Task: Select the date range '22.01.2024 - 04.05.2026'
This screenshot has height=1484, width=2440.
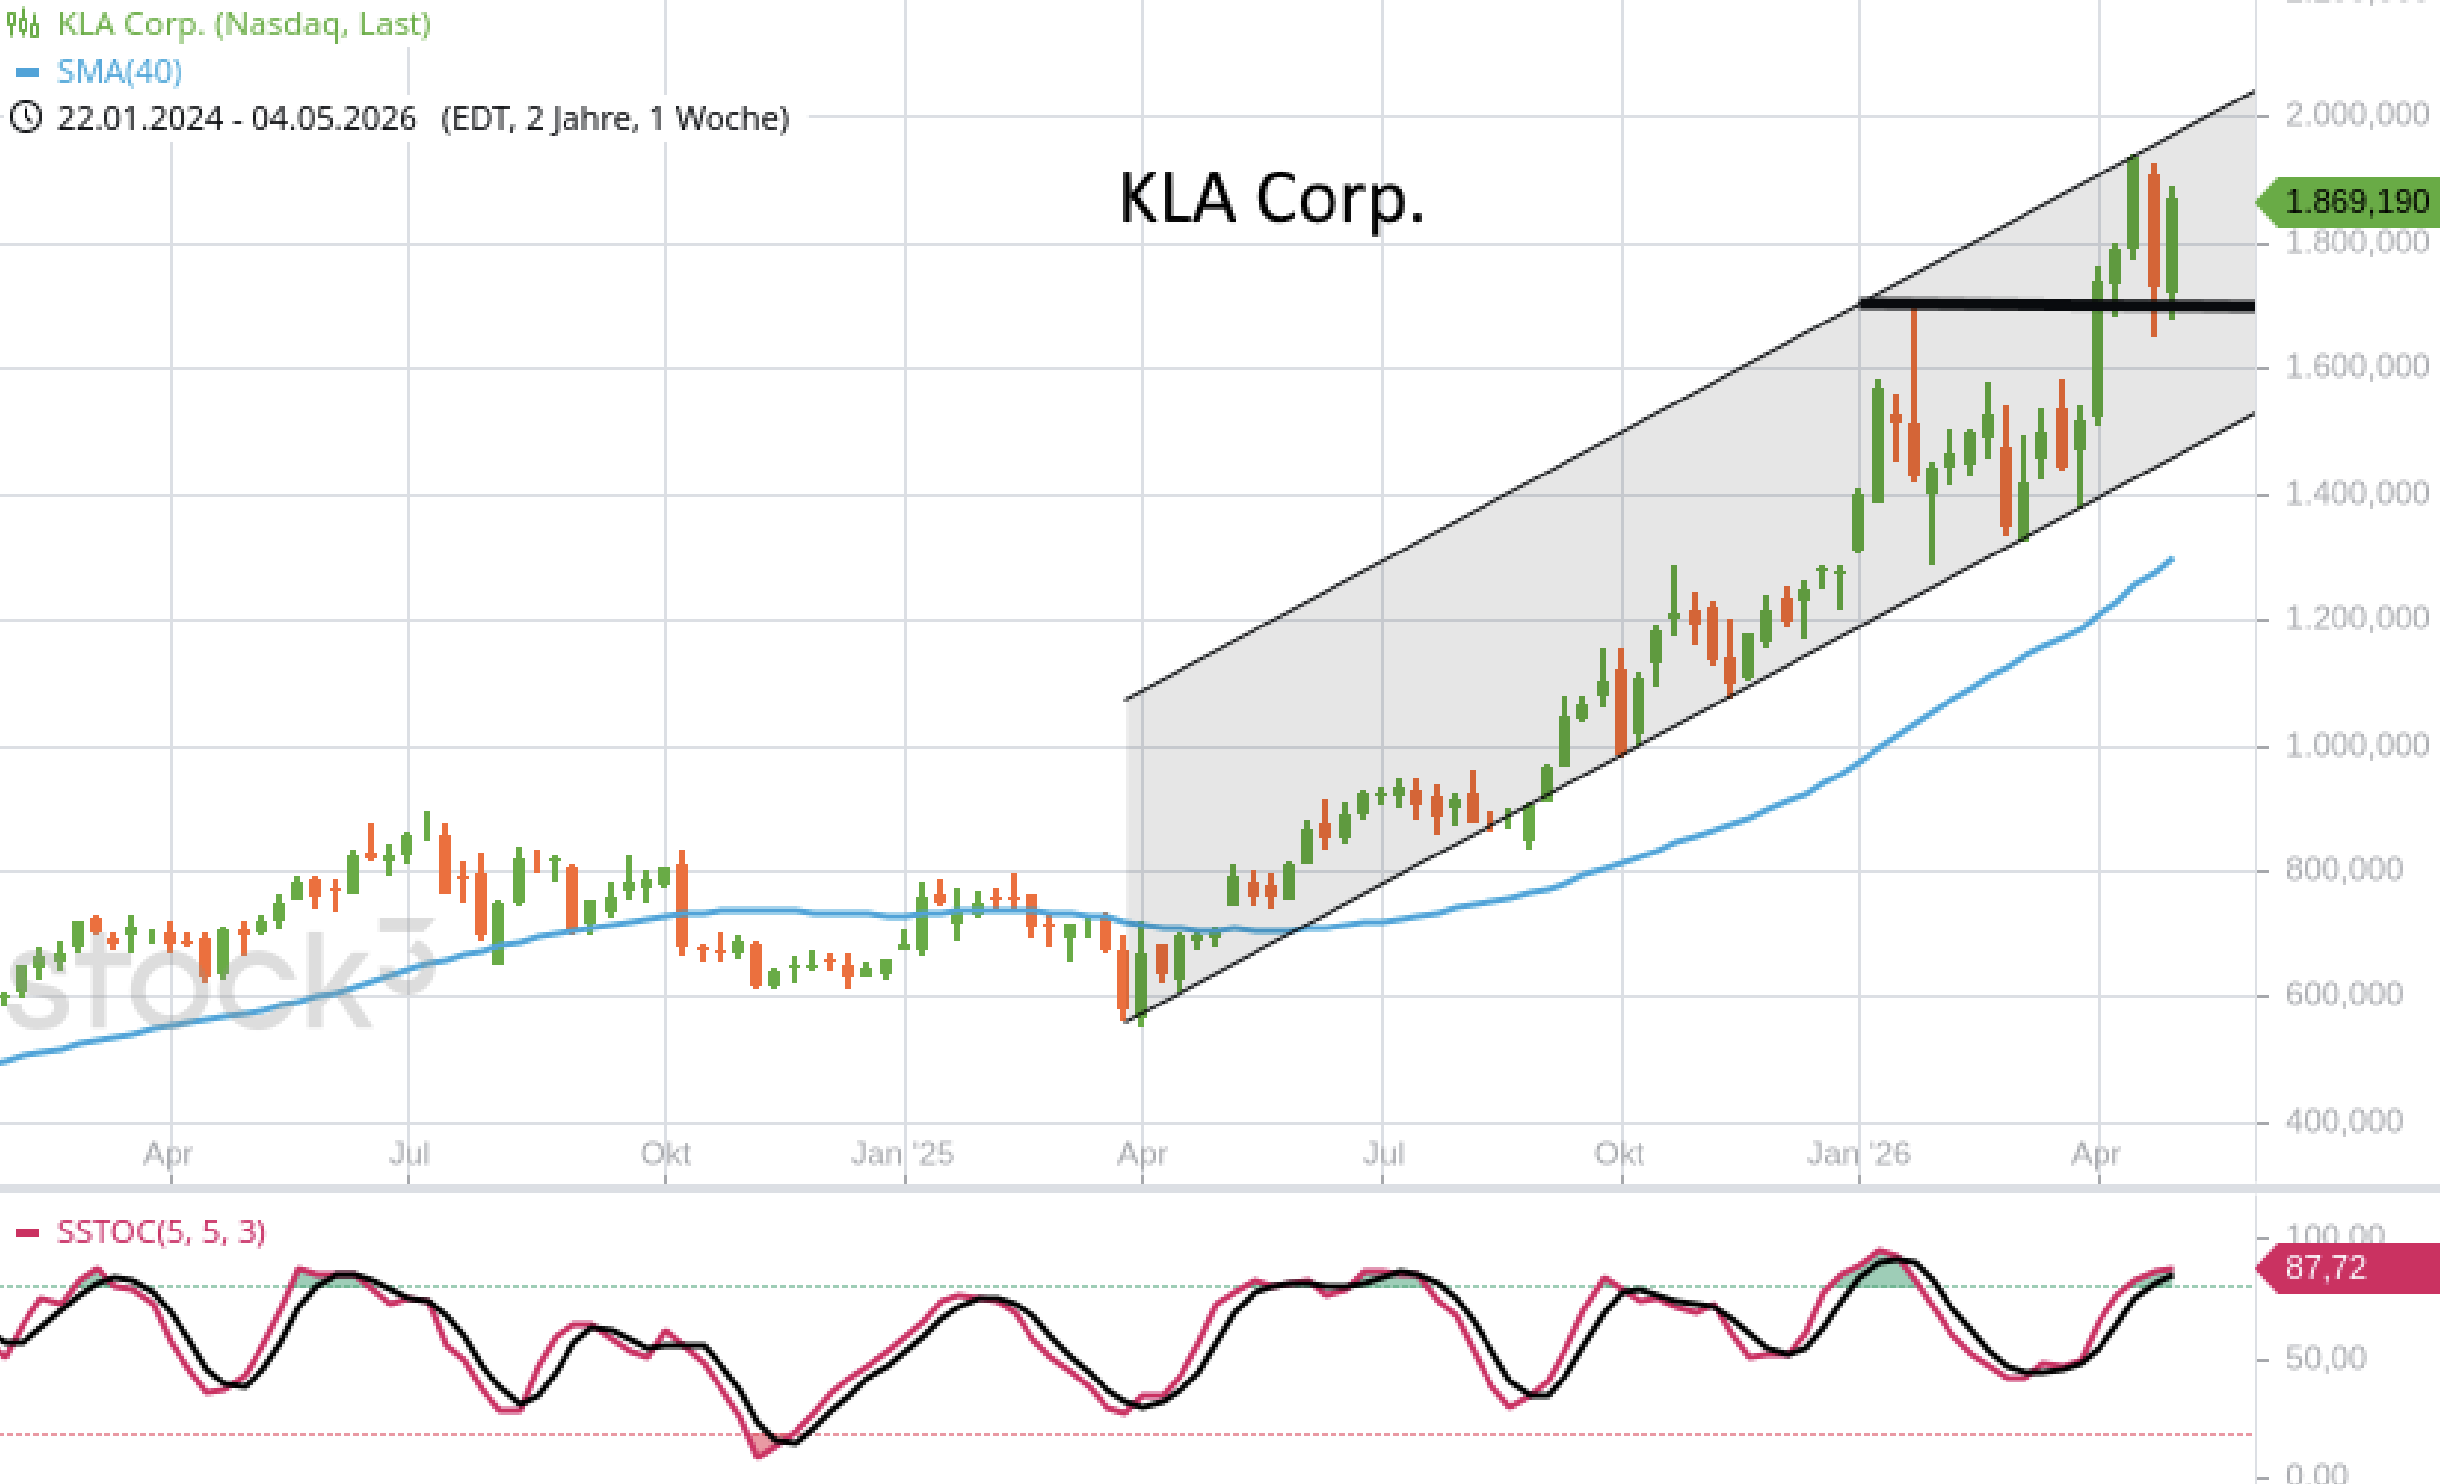Action: tap(236, 119)
